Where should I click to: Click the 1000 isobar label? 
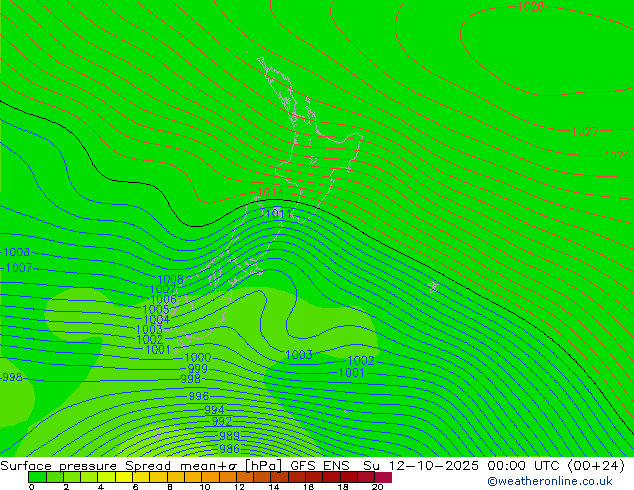click(x=198, y=358)
